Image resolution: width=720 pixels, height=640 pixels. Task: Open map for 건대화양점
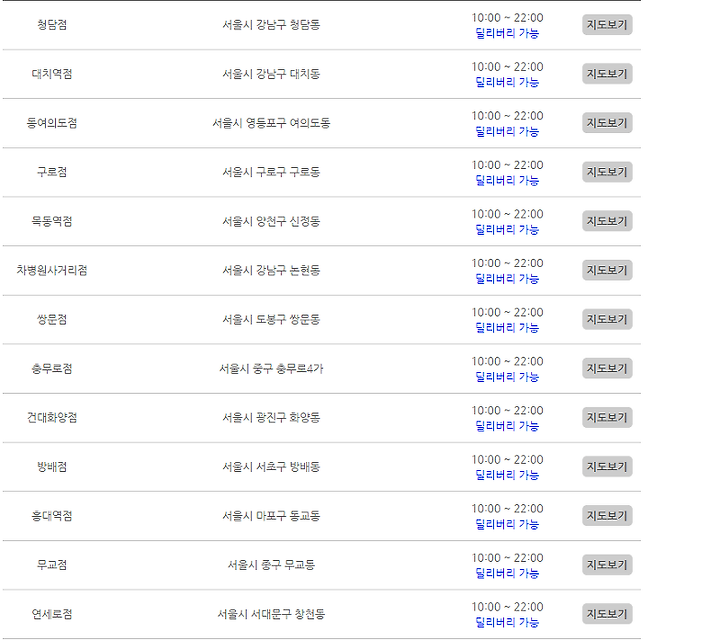tap(607, 418)
